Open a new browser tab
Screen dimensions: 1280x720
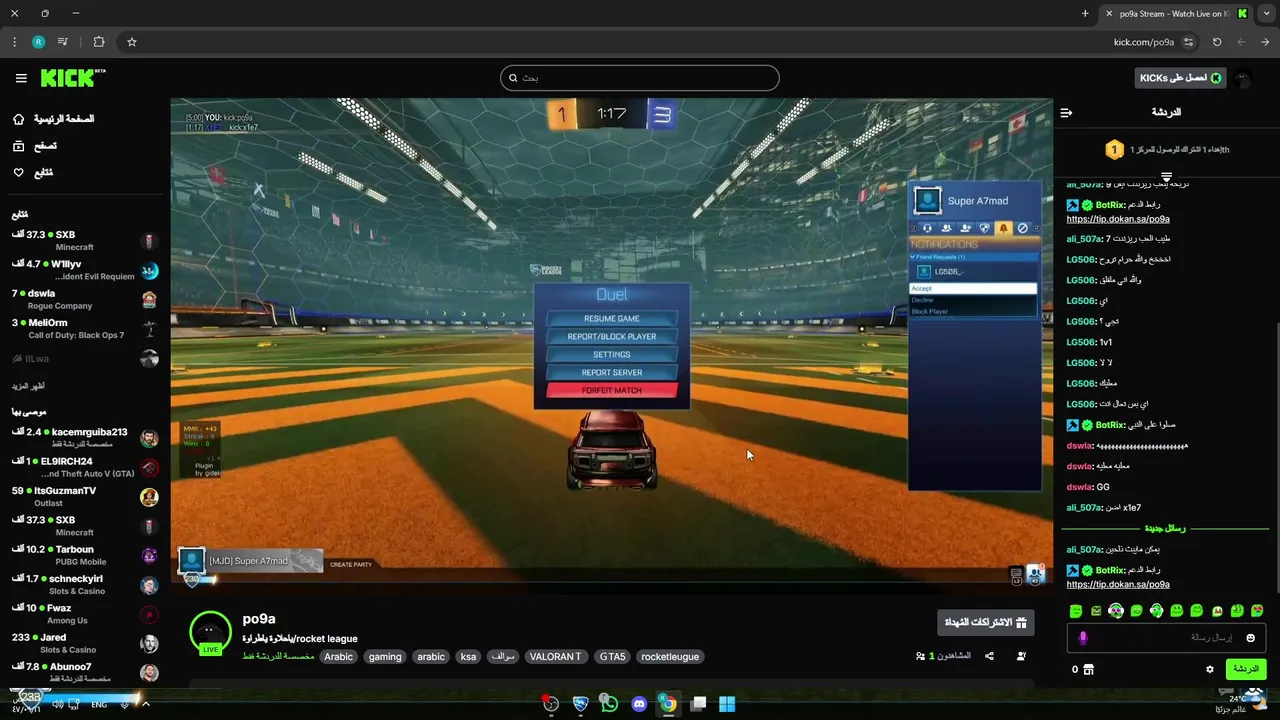tap(1085, 13)
